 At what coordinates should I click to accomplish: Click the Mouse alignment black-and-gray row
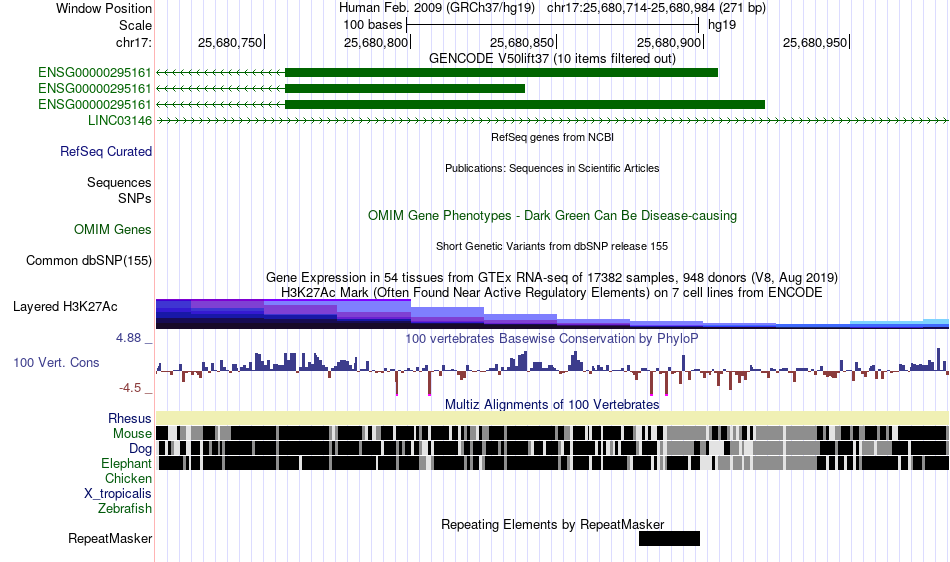coord(553,433)
